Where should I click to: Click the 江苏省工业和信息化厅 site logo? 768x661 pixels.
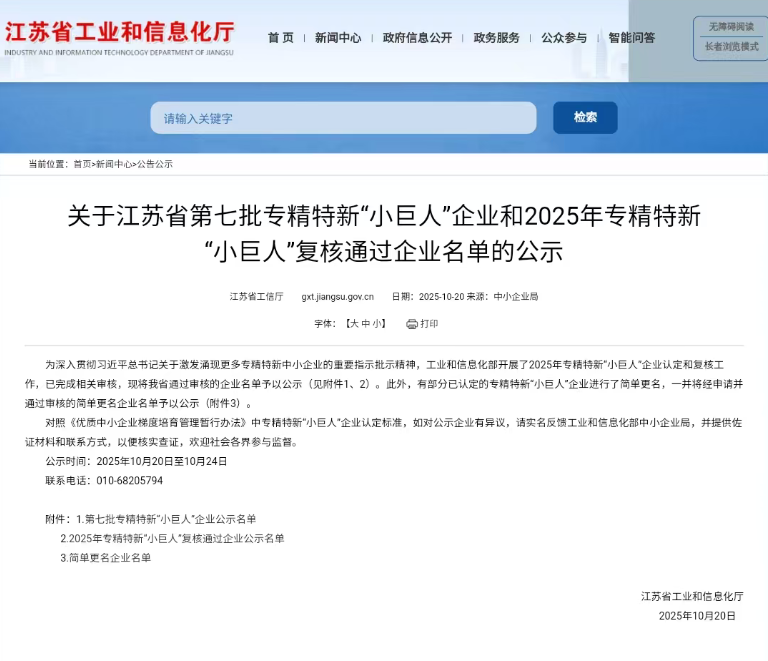tap(120, 38)
